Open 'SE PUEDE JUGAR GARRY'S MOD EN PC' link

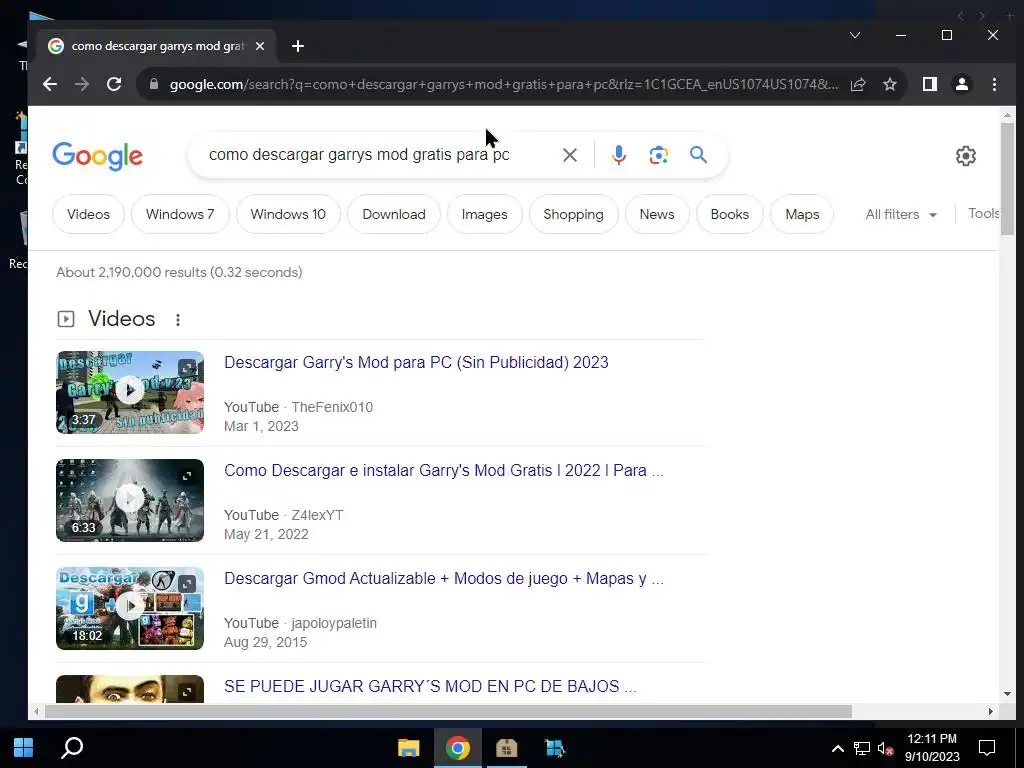pos(430,686)
